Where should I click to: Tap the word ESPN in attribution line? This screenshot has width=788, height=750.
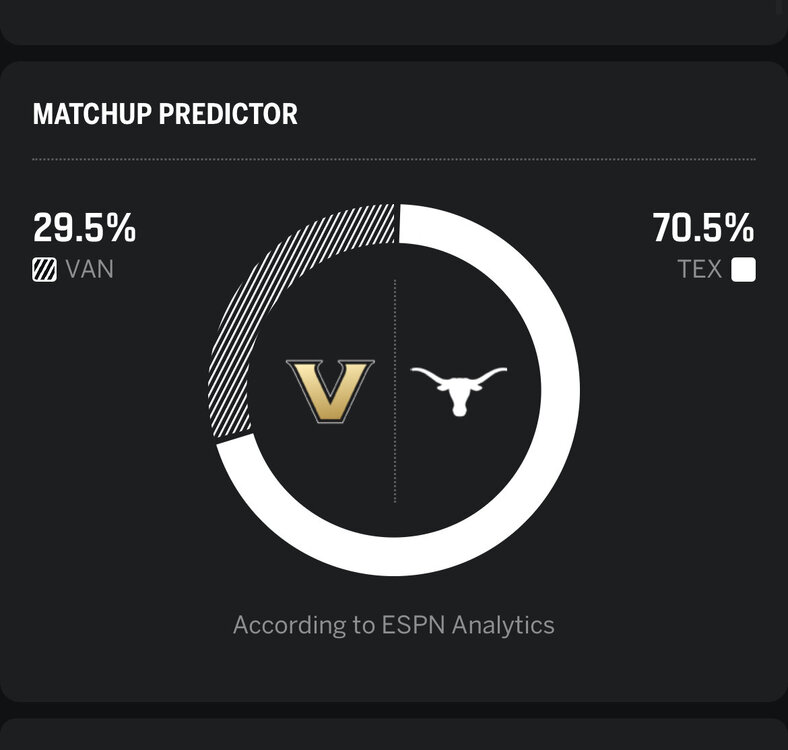[x=413, y=625]
